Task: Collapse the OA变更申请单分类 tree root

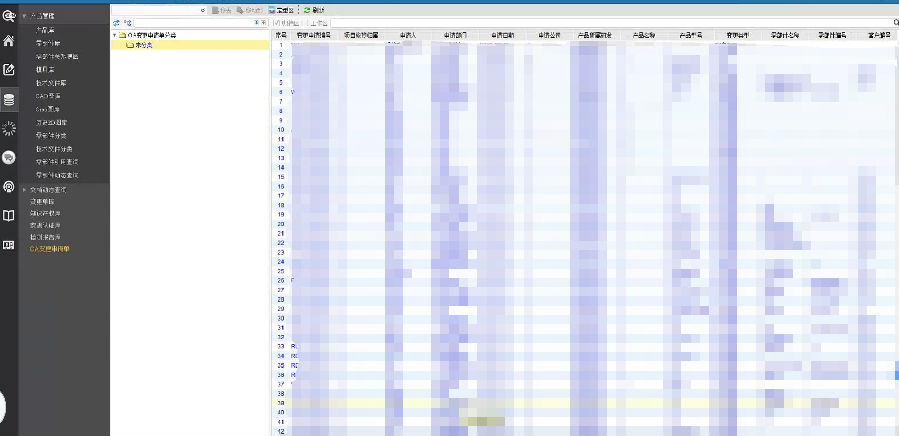Action: [115, 36]
